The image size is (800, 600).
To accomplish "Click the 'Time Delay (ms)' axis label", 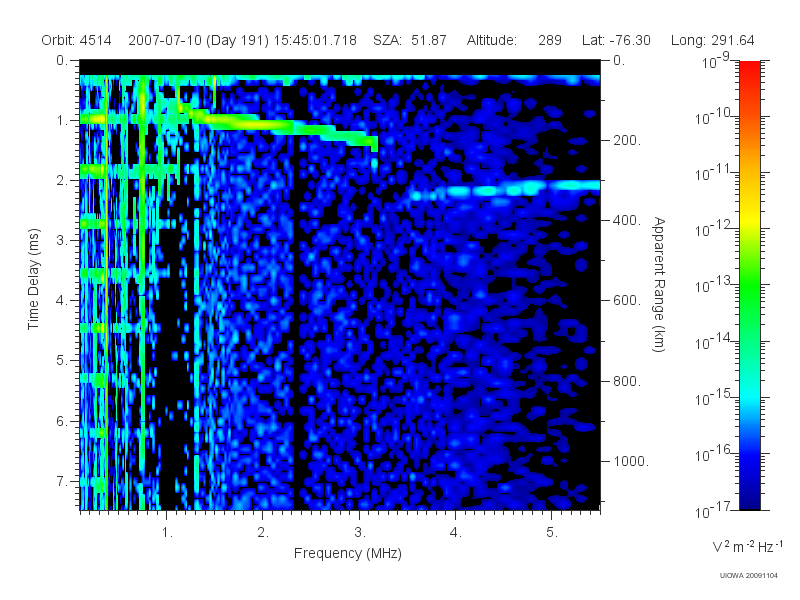I will pyautogui.click(x=33, y=279).
